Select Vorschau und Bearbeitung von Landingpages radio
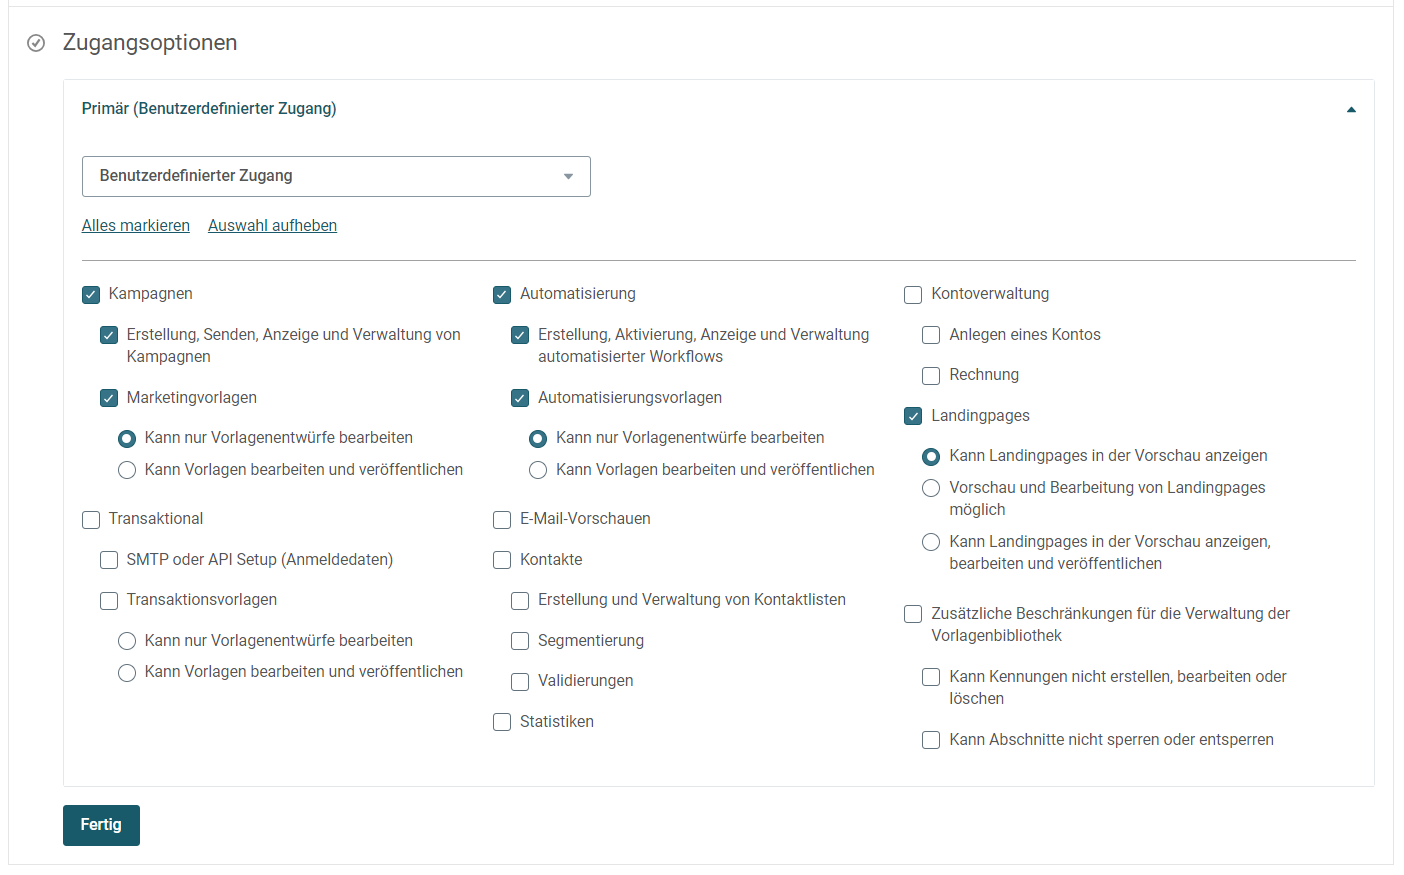 pyautogui.click(x=931, y=488)
